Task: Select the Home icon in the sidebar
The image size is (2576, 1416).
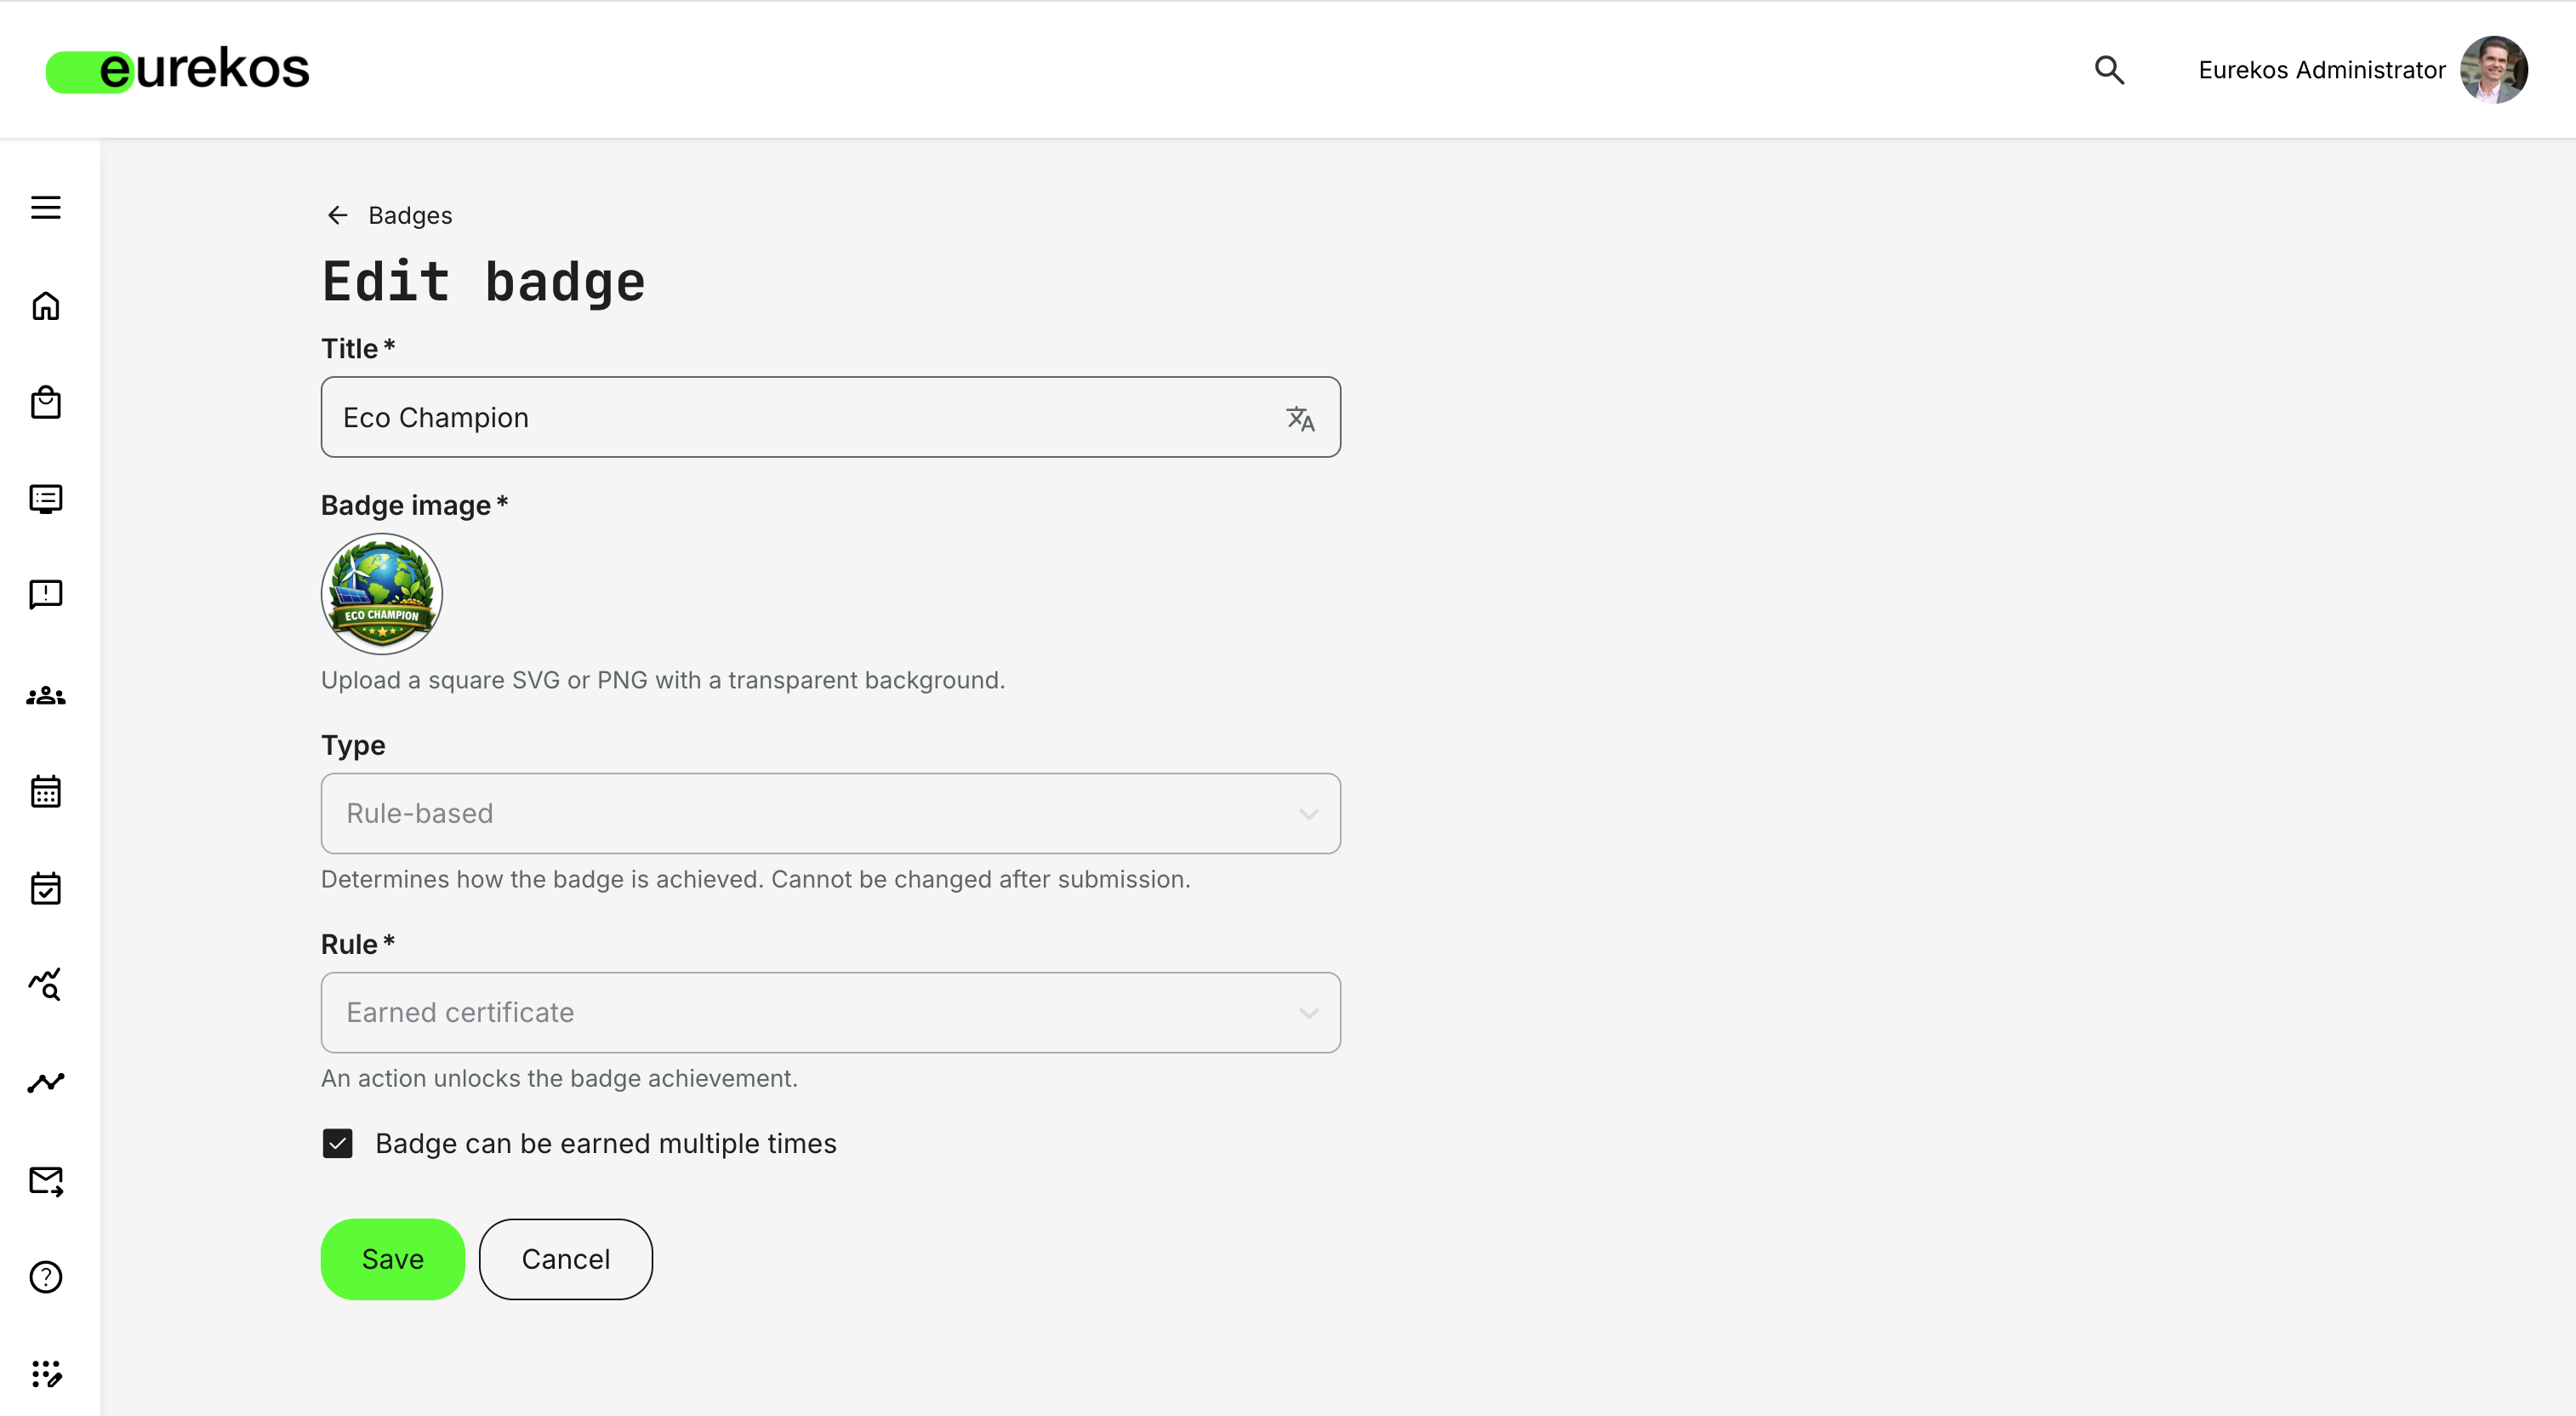Action: tap(46, 306)
